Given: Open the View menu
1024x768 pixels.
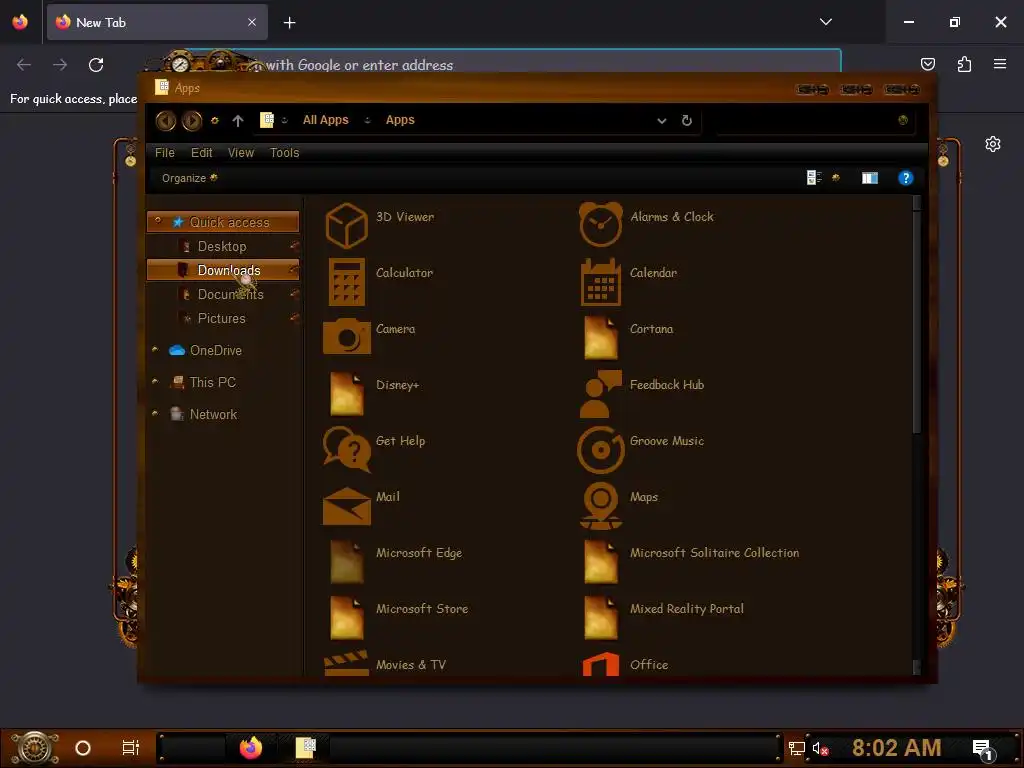Looking at the screenshot, I should point(240,153).
